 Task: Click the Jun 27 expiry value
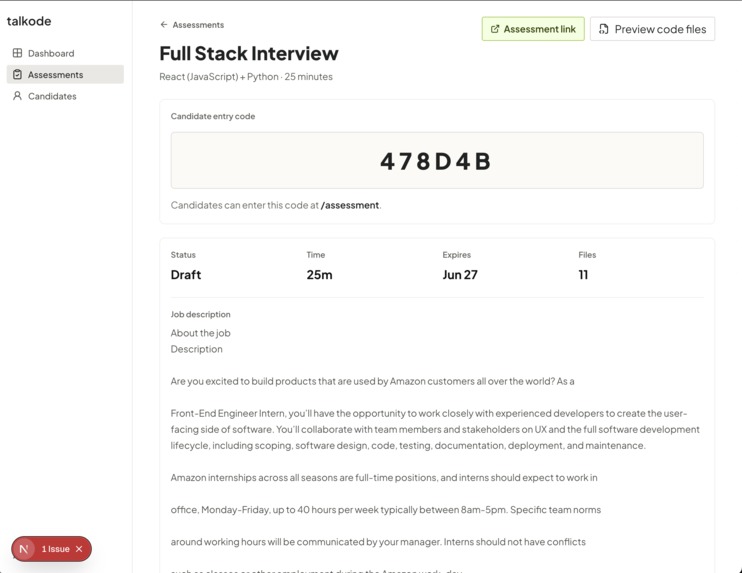tap(460, 275)
